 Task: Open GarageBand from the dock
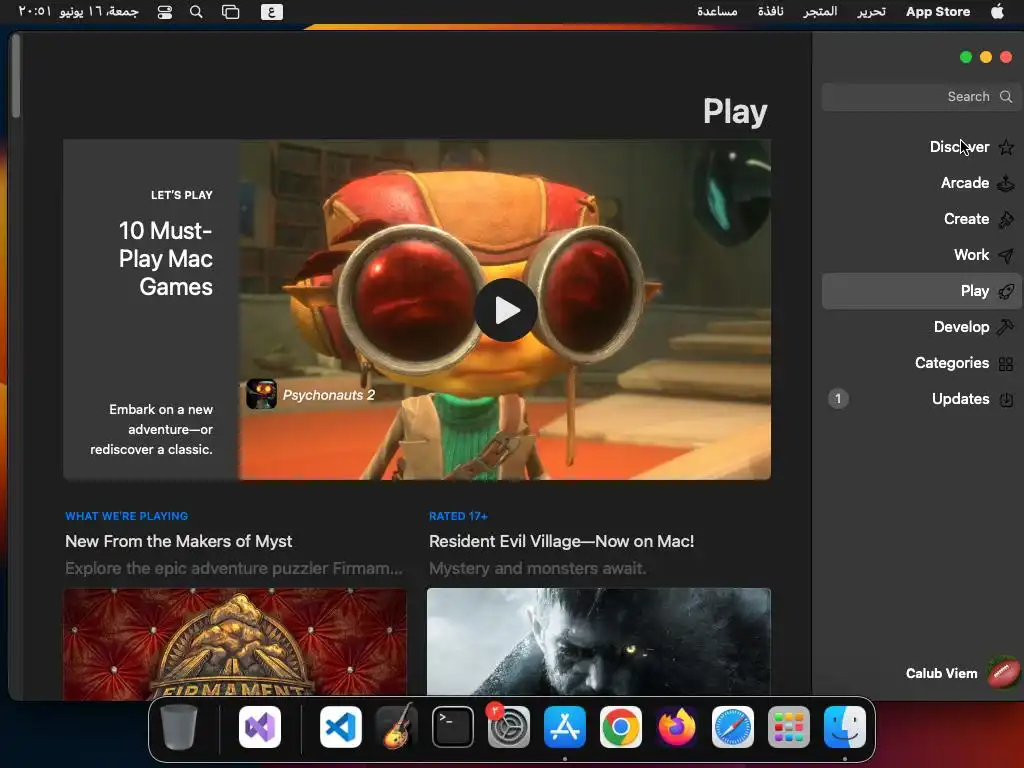tap(397, 727)
